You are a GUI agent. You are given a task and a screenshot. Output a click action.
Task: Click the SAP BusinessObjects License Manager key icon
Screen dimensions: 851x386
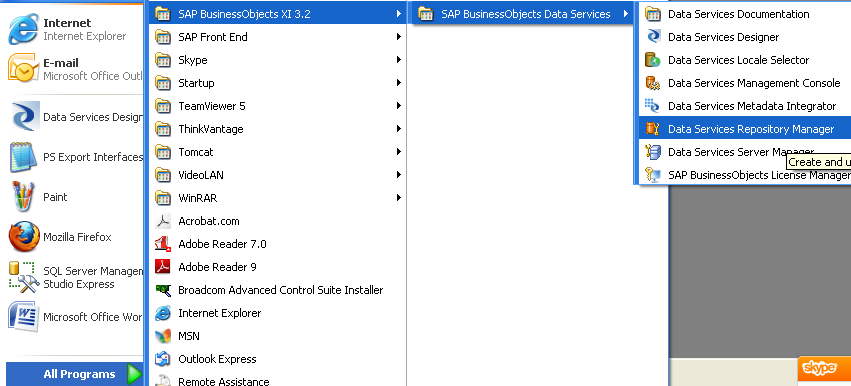coord(653,175)
